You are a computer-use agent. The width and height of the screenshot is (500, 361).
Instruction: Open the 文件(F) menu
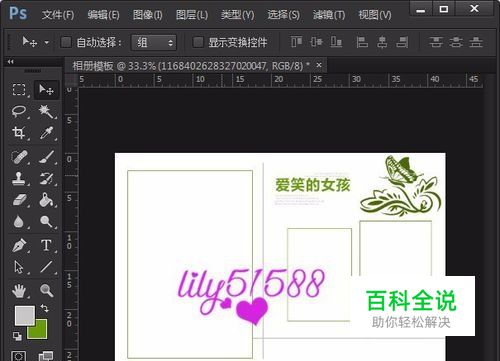pos(58,15)
